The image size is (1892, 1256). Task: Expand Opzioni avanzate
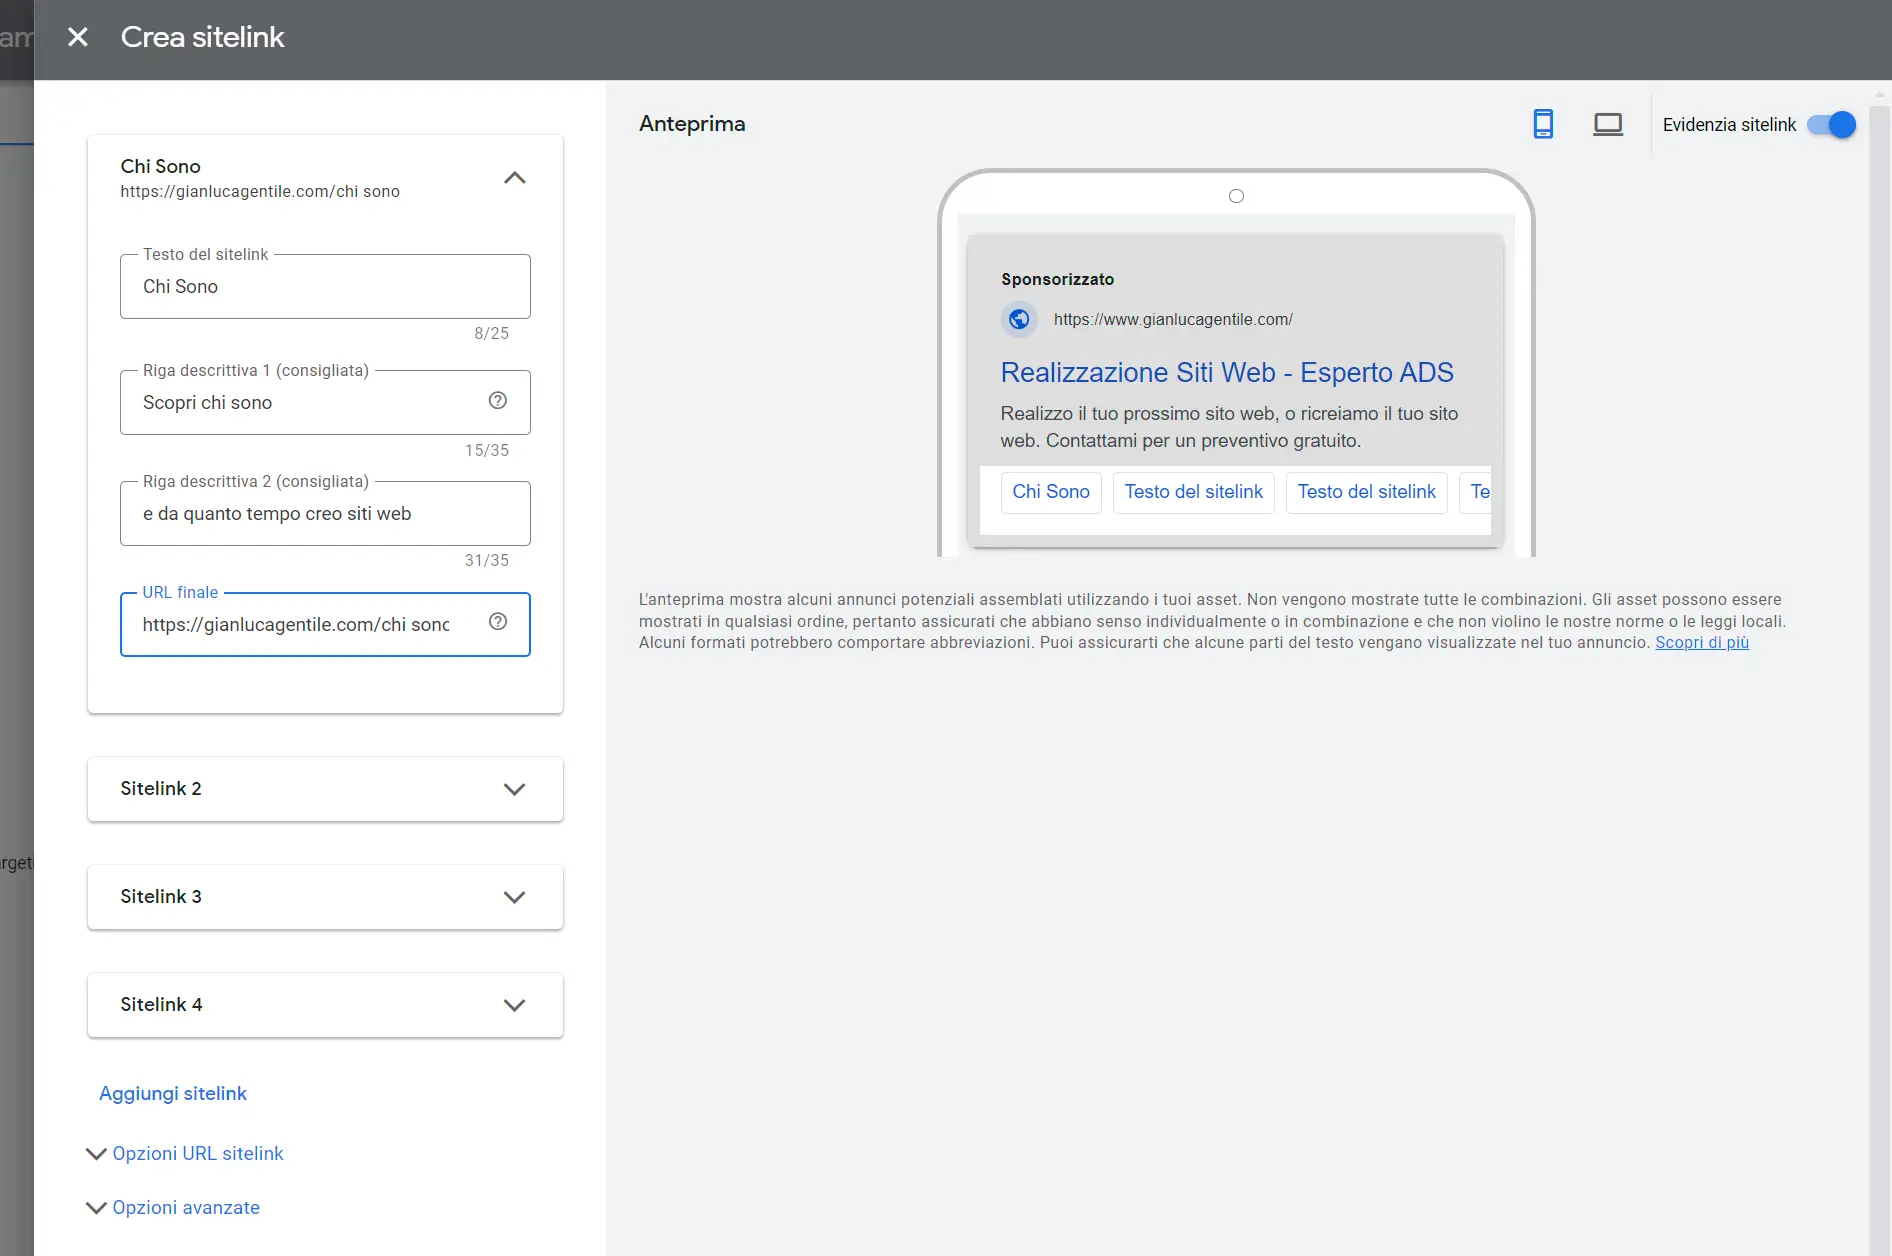pyautogui.click(x=174, y=1207)
